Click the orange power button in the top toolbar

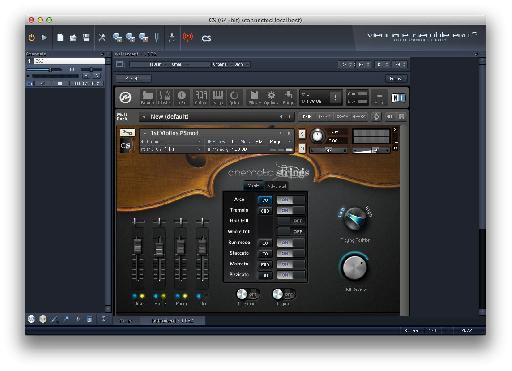32,38
